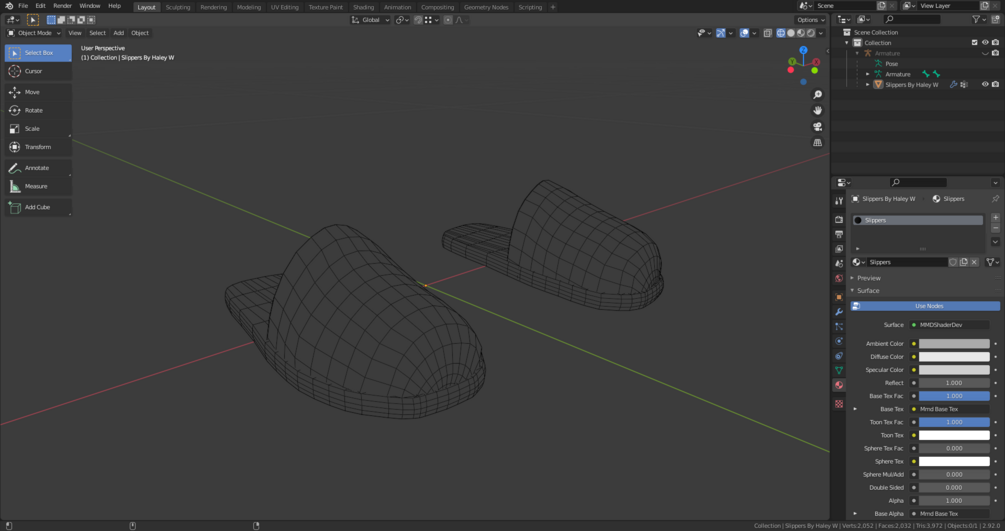Hide Slippers By Haley W in outliner

(x=984, y=85)
